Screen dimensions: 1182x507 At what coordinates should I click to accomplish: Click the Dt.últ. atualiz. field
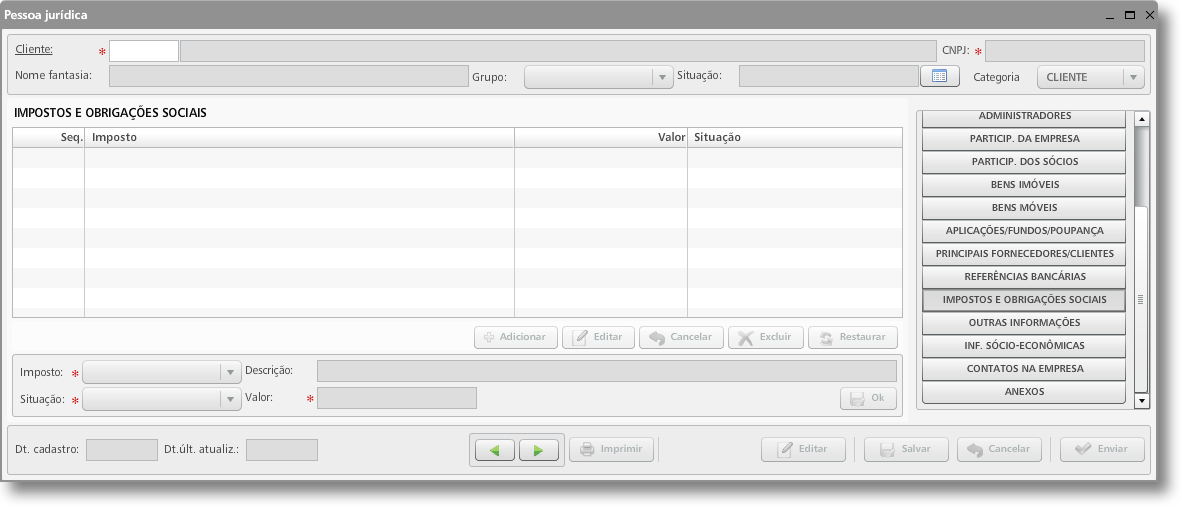(282, 450)
